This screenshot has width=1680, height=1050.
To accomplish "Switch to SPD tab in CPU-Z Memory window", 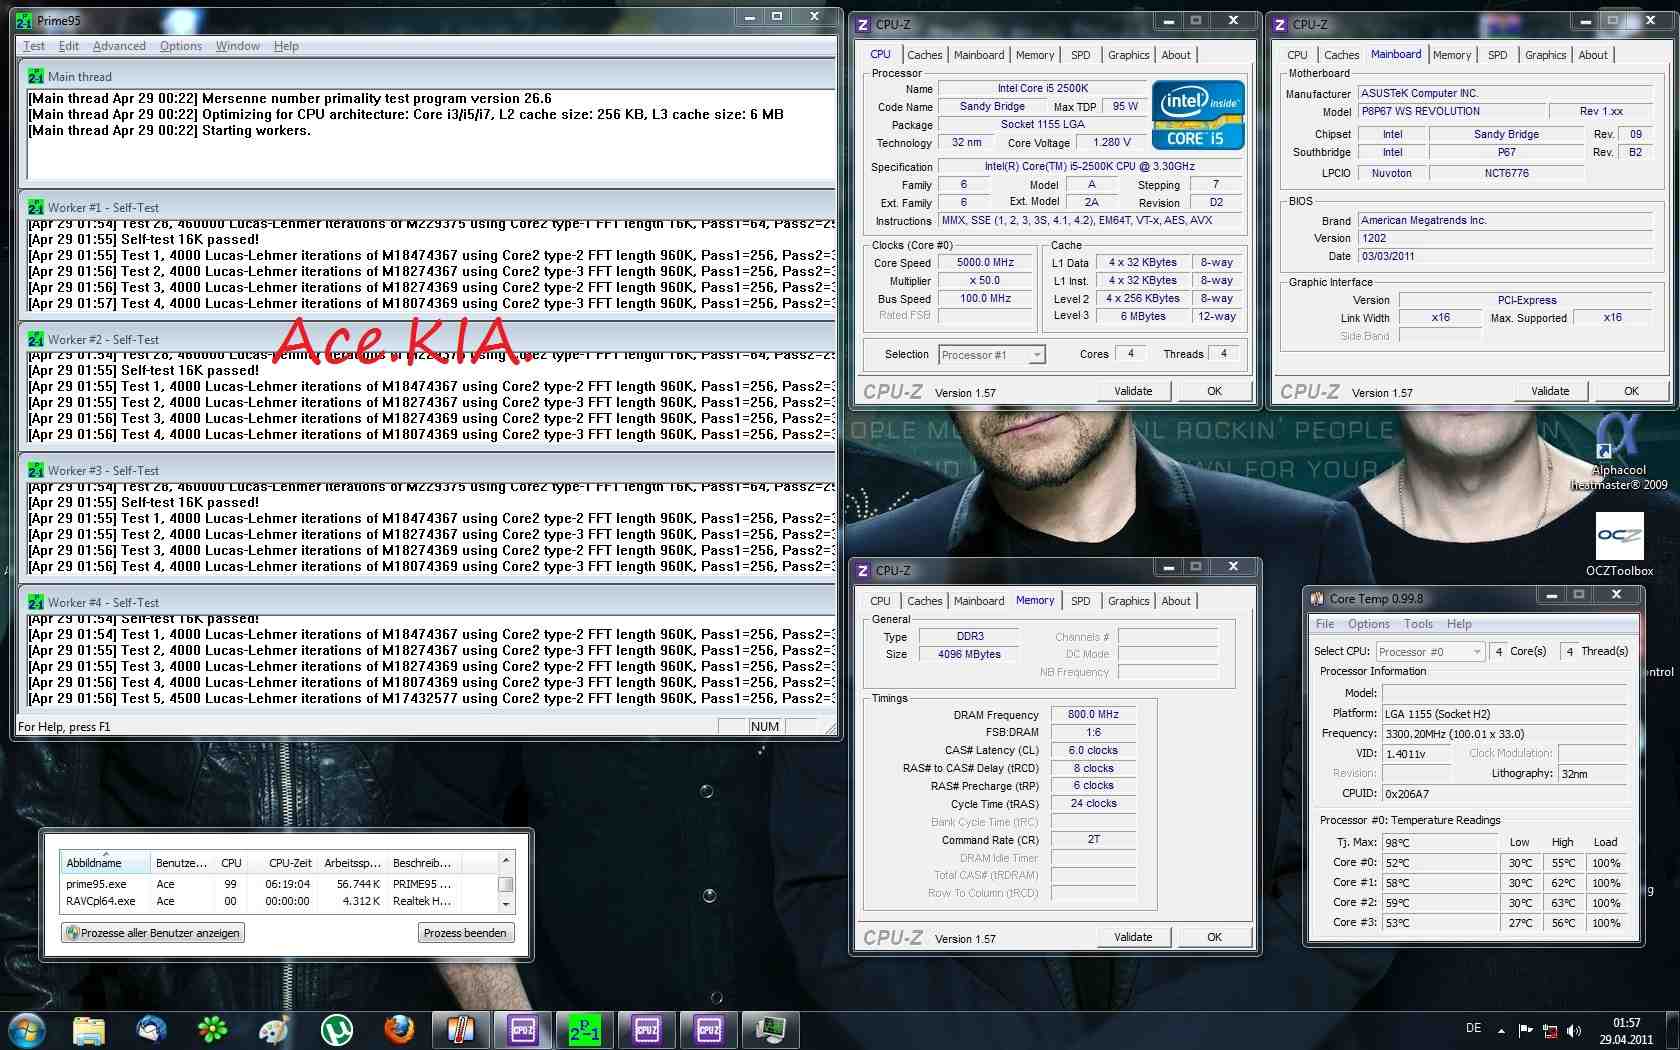I will click(1081, 601).
